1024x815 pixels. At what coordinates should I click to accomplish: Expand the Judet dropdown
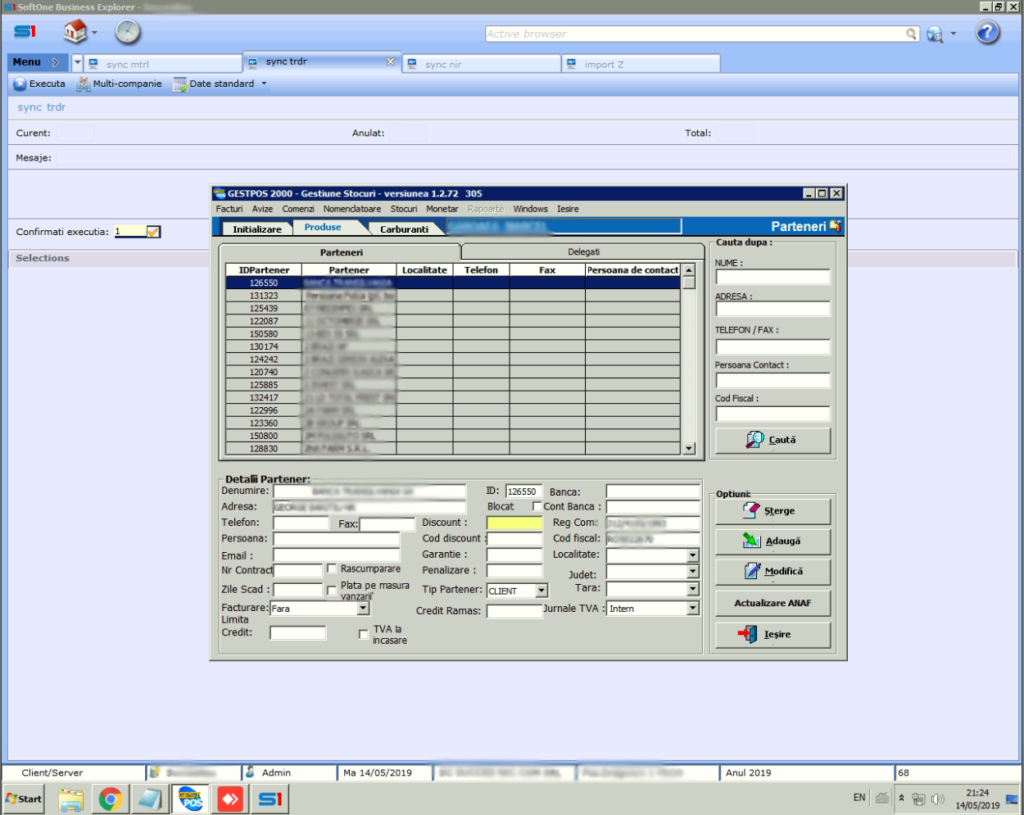(x=692, y=571)
